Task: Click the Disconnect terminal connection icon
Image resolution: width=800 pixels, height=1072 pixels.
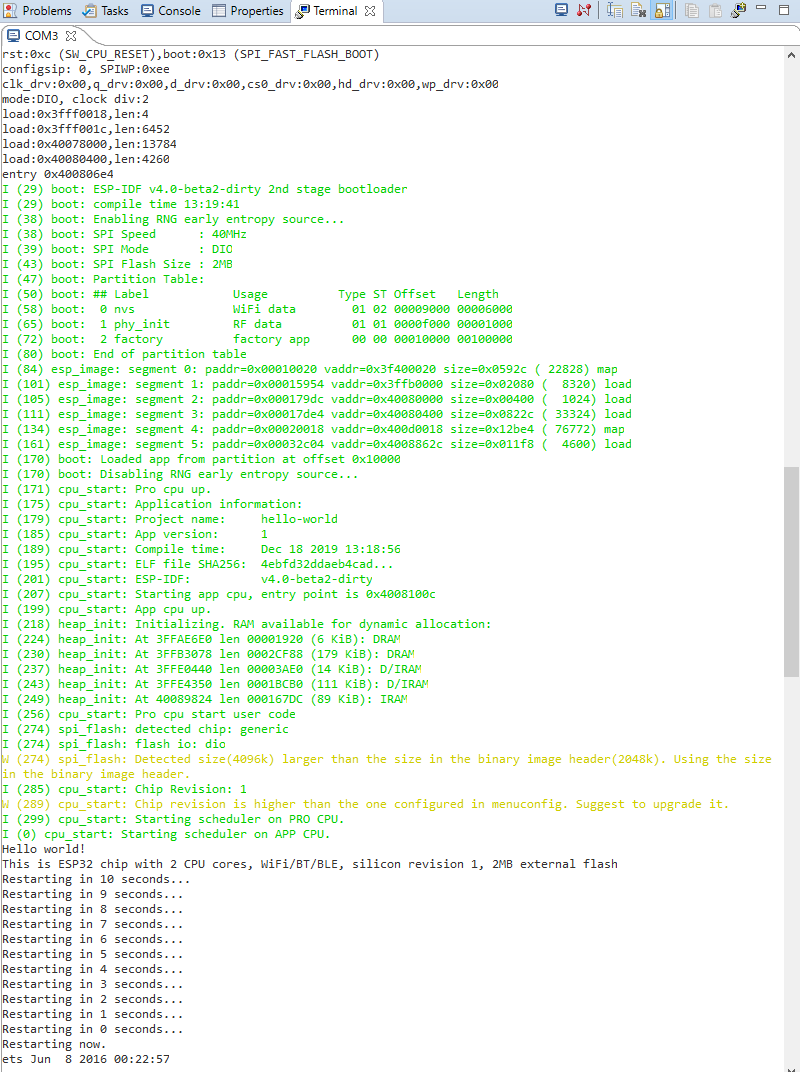Action: (583, 10)
